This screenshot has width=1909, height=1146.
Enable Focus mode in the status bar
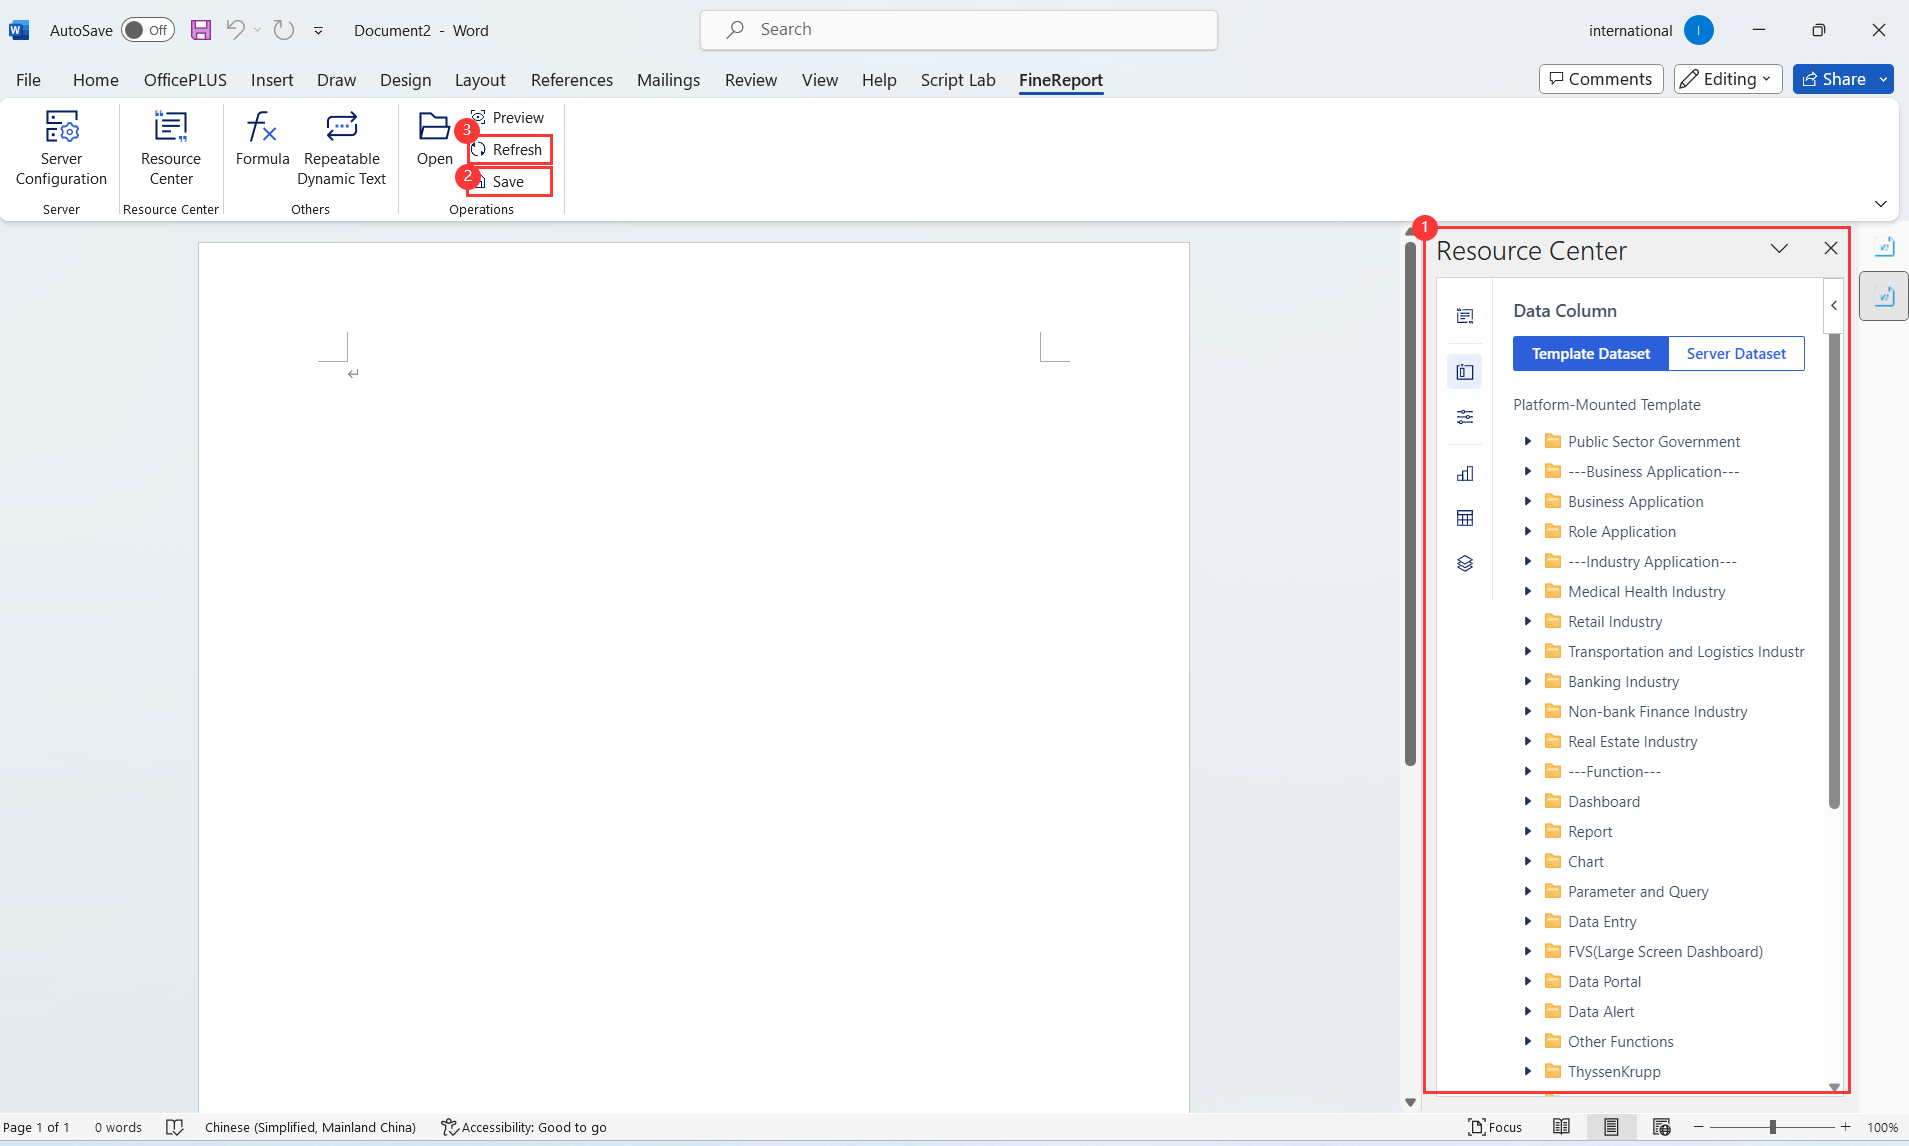tap(1495, 1127)
